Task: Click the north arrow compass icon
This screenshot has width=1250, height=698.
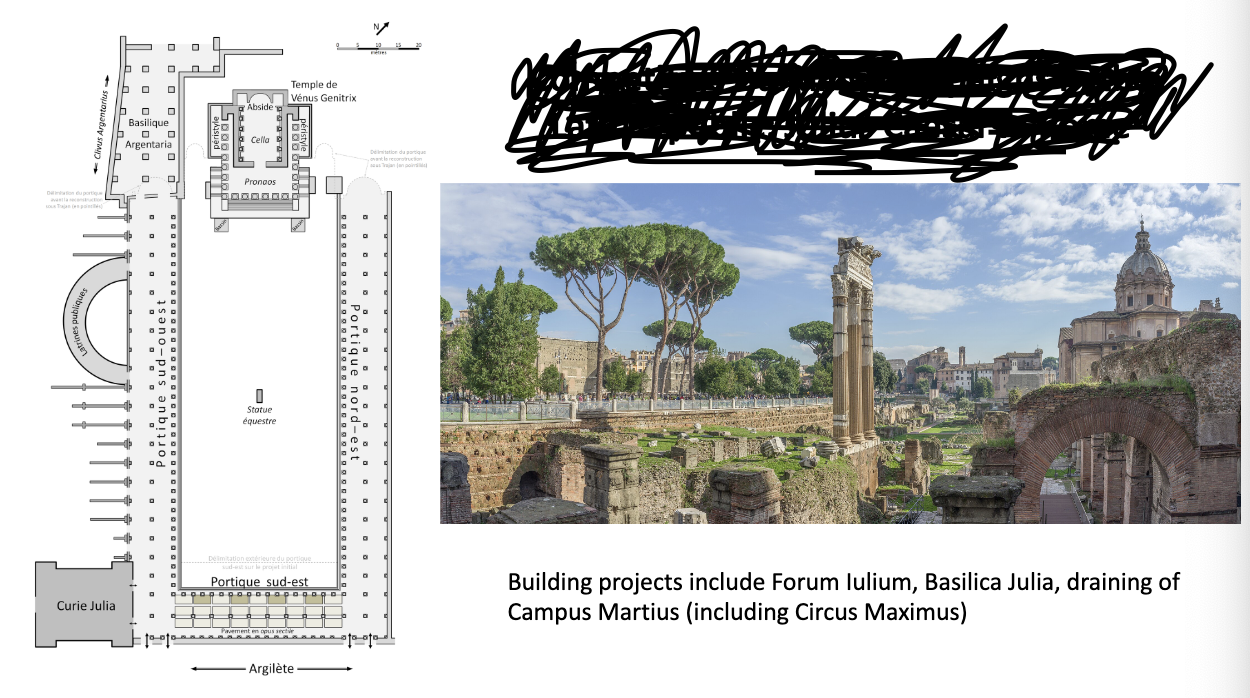Action: (x=382, y=28)
